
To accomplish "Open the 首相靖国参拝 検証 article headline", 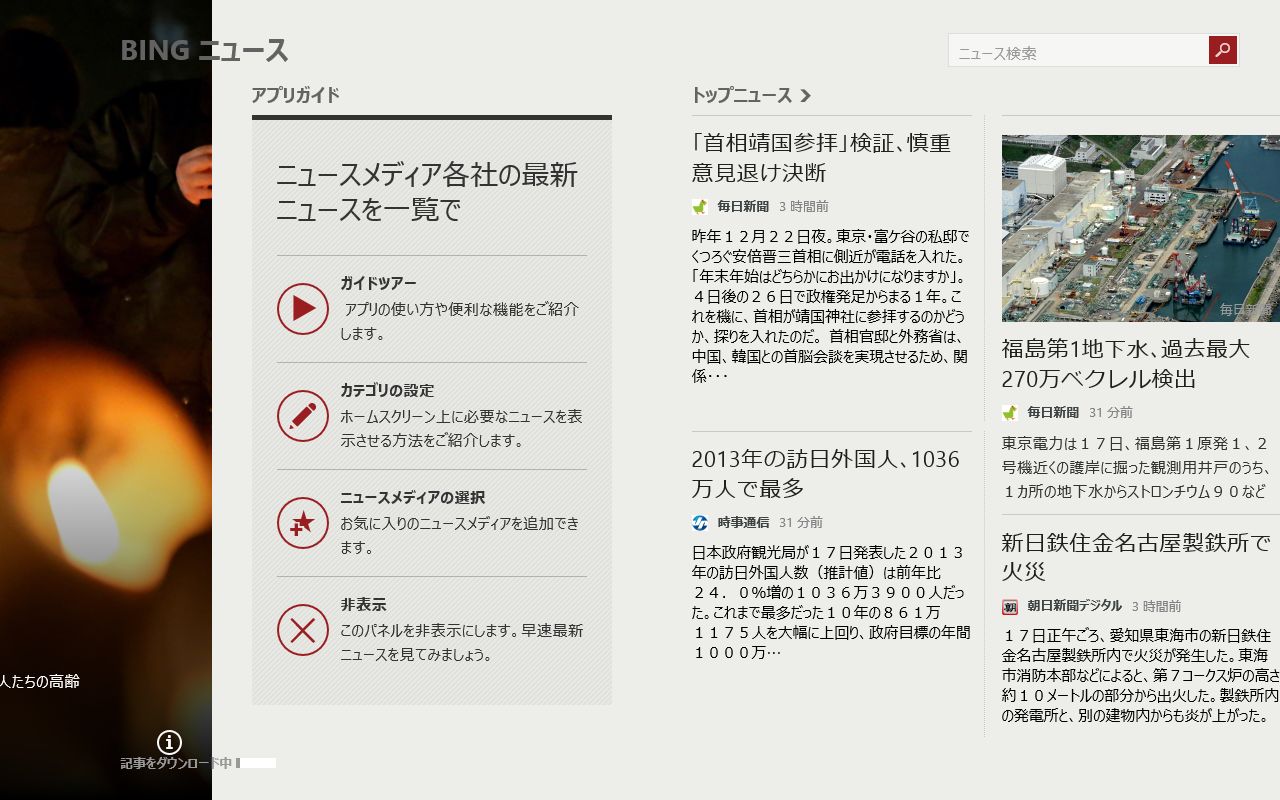I will pyautogui.click(x=821, y=157).
